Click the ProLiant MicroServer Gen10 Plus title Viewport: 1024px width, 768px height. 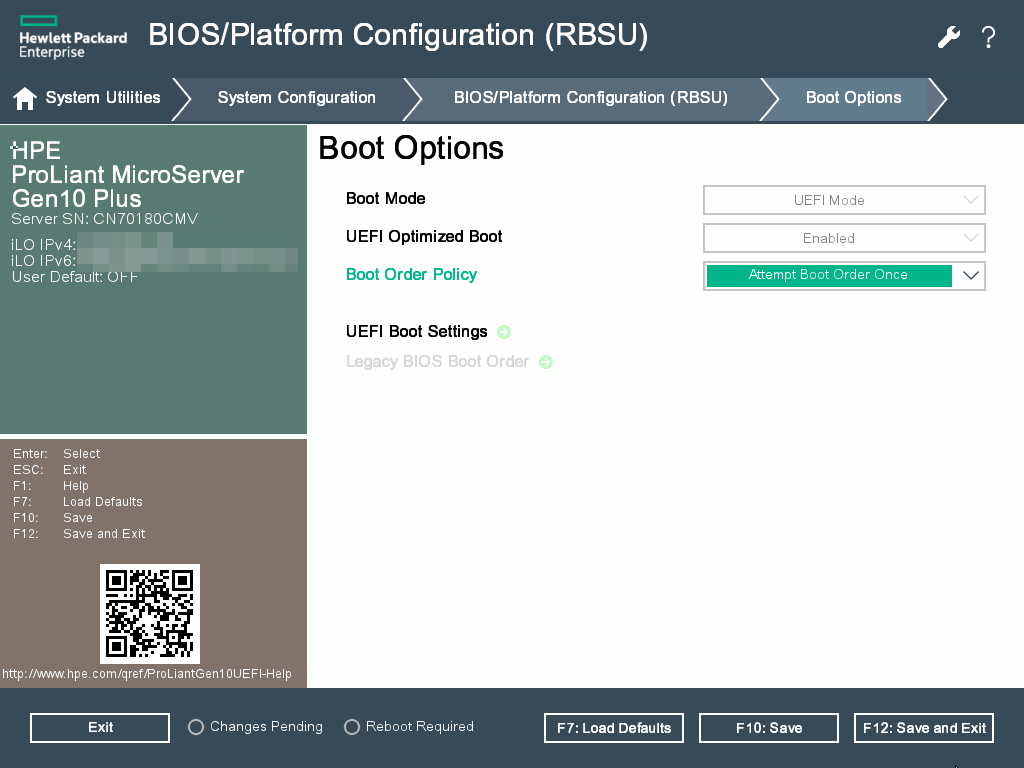click(x=127, y=187)
